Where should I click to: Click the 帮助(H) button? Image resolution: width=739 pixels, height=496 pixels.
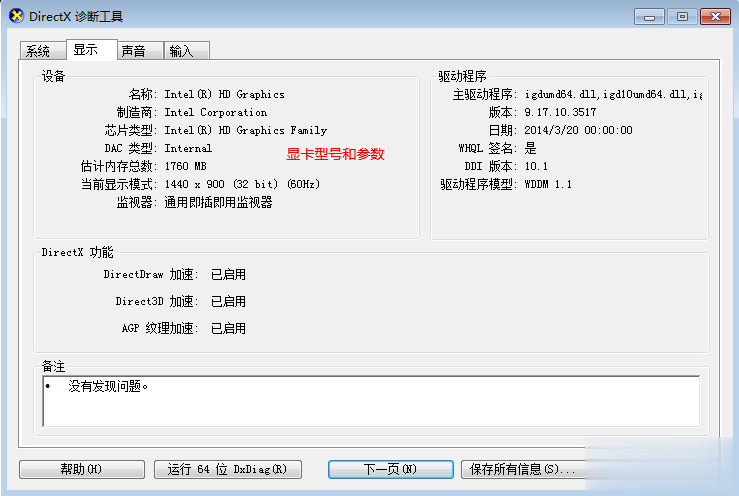82,469
